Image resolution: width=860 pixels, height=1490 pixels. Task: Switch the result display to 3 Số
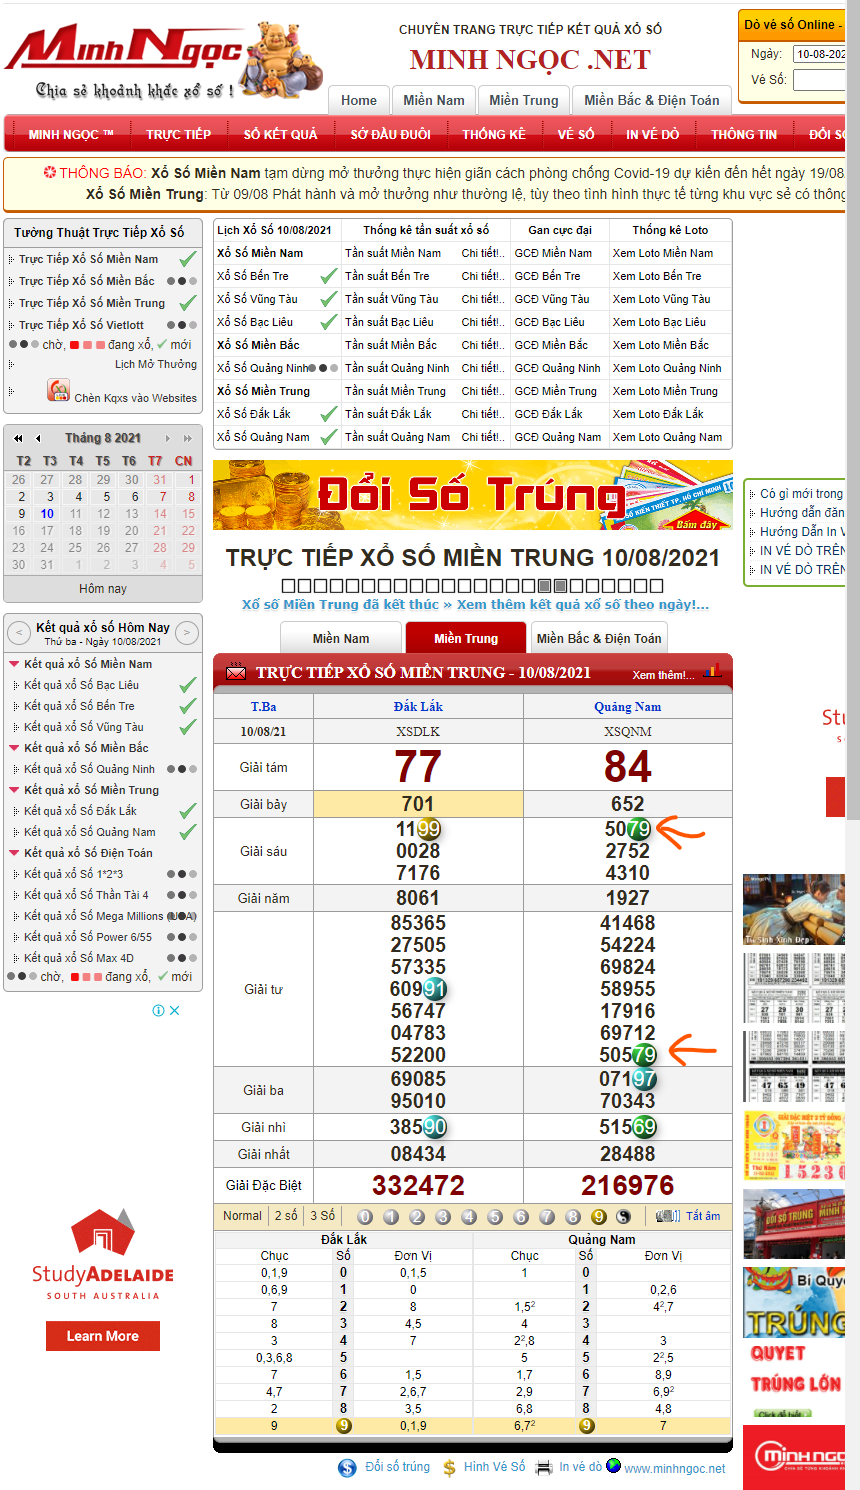(322, 1216)
